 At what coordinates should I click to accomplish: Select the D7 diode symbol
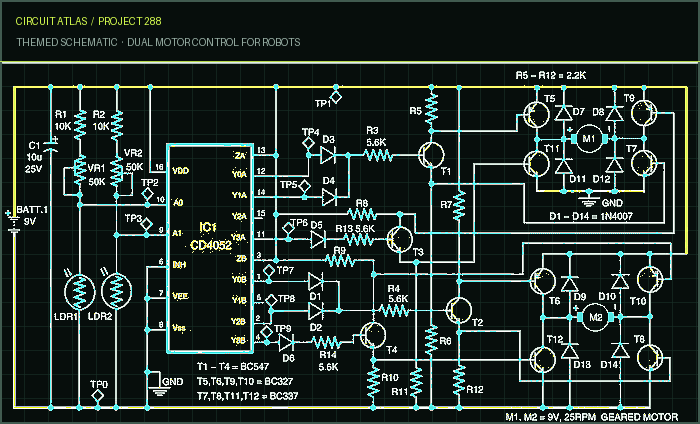(563, 113)
